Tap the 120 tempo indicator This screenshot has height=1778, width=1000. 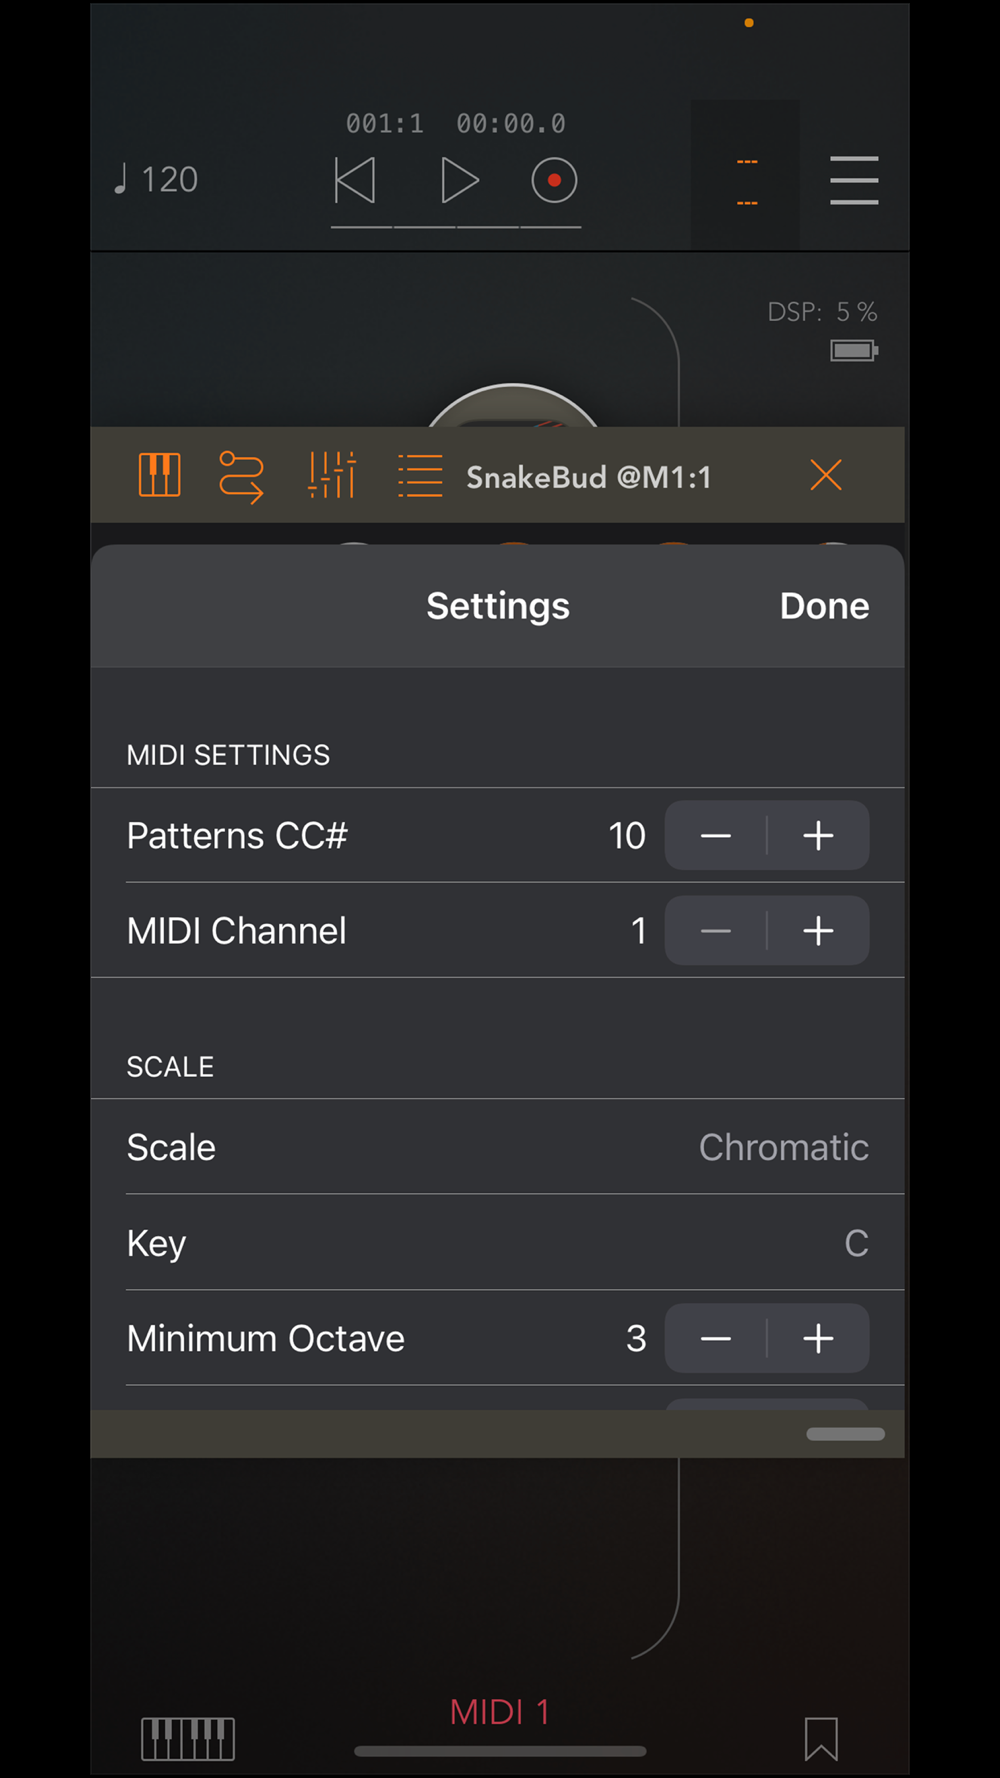pos(157,180)
